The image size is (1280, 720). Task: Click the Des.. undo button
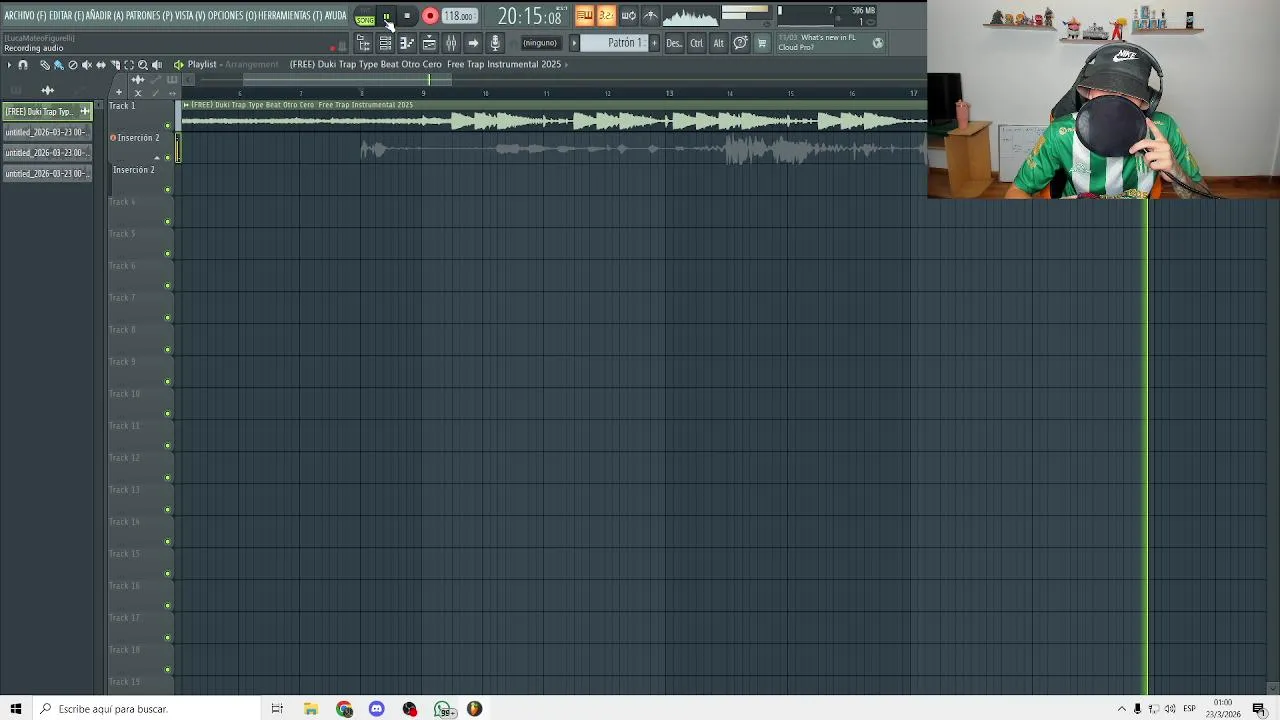674,43
